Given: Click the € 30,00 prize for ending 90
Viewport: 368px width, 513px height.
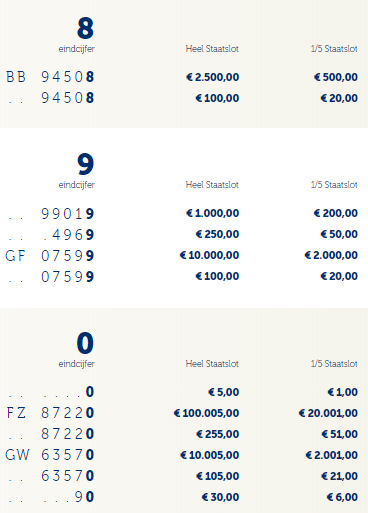Looking at the screenshot, I should tap(221, 497).
